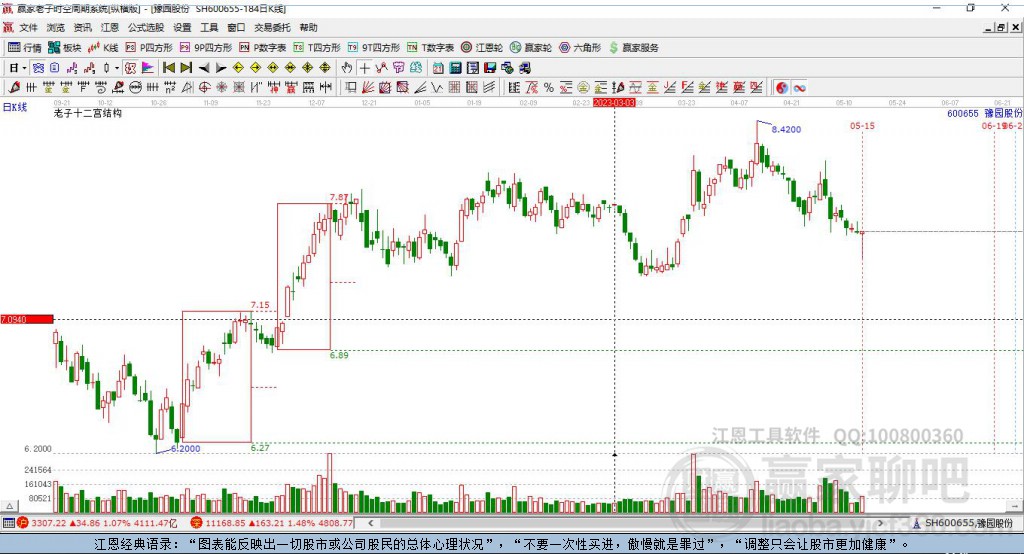Toggle the 权 adjust-price button

131,68
